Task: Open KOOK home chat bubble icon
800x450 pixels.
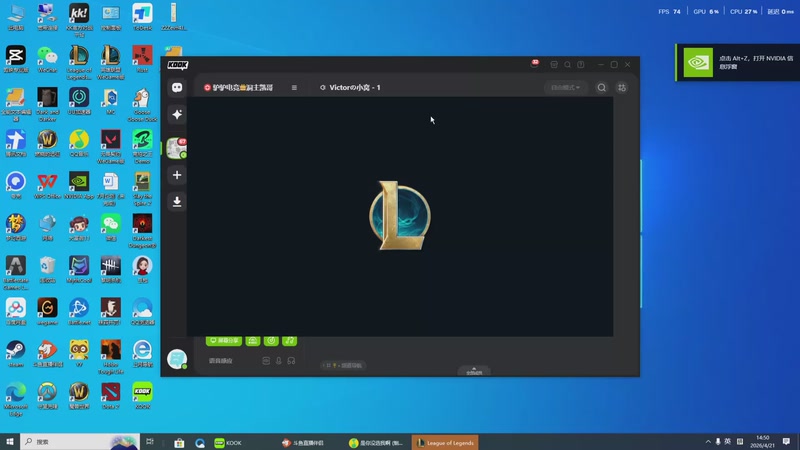Action: pos(177,88)
